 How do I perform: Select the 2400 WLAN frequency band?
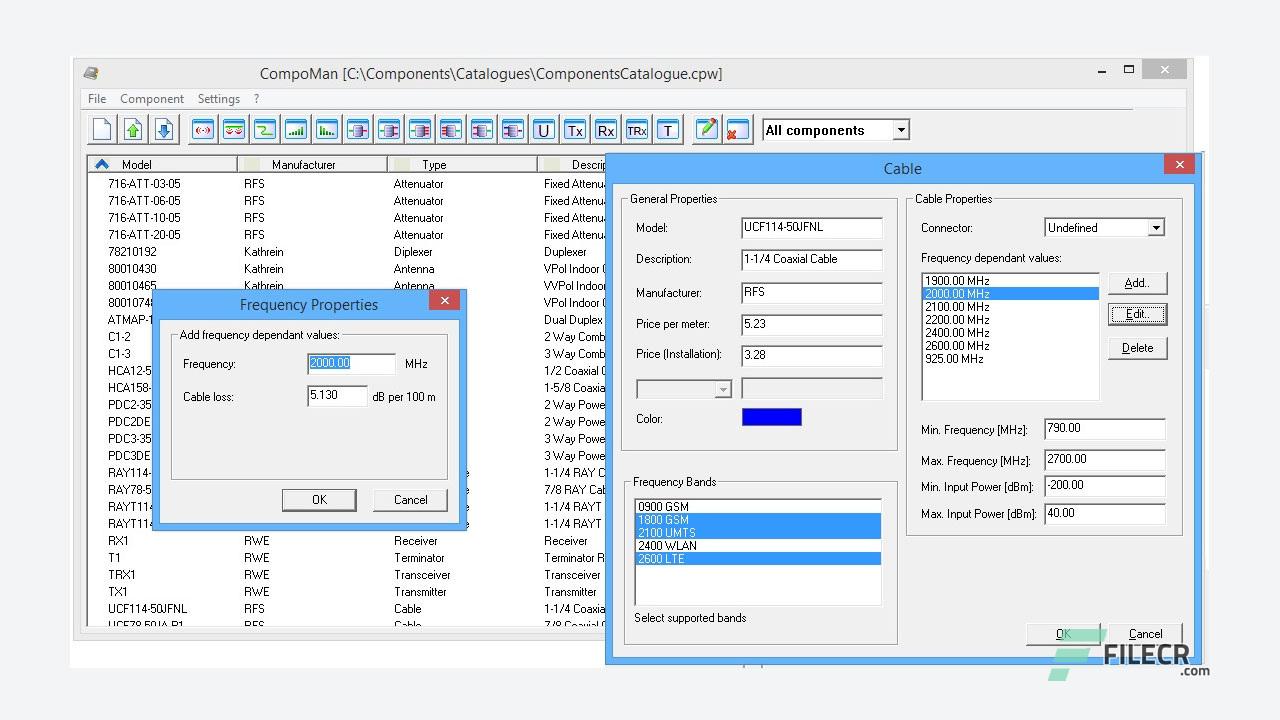coord(758,546)
